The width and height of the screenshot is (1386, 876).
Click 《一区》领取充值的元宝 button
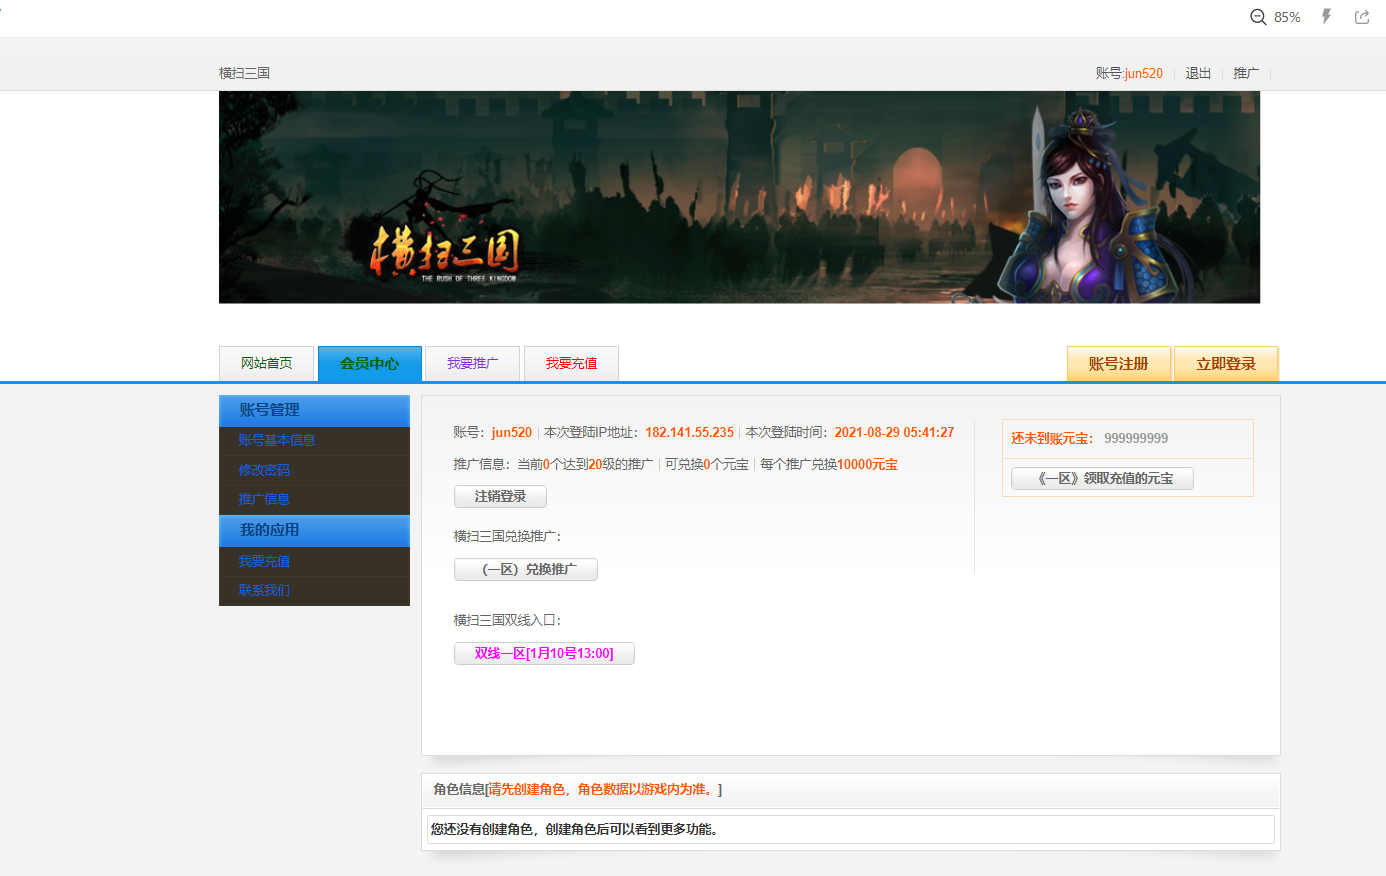point(1102,478)
